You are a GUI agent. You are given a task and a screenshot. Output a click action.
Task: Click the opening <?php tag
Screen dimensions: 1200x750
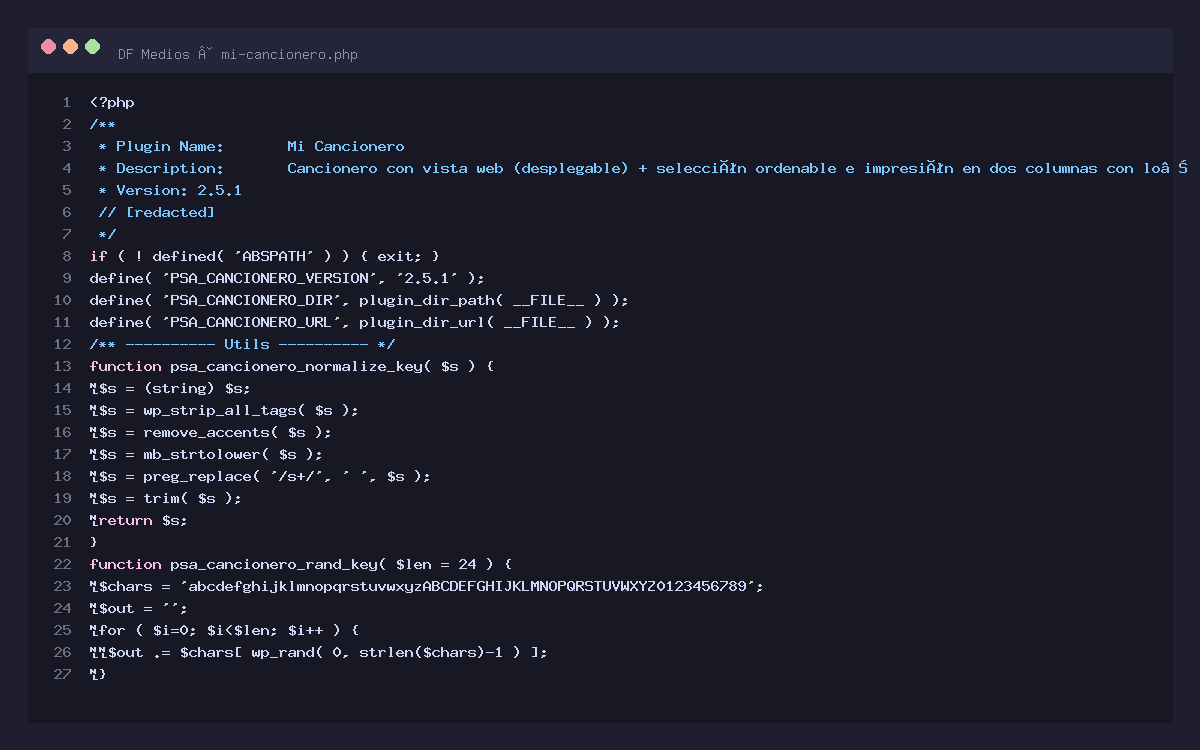click(x=112, y=103)
